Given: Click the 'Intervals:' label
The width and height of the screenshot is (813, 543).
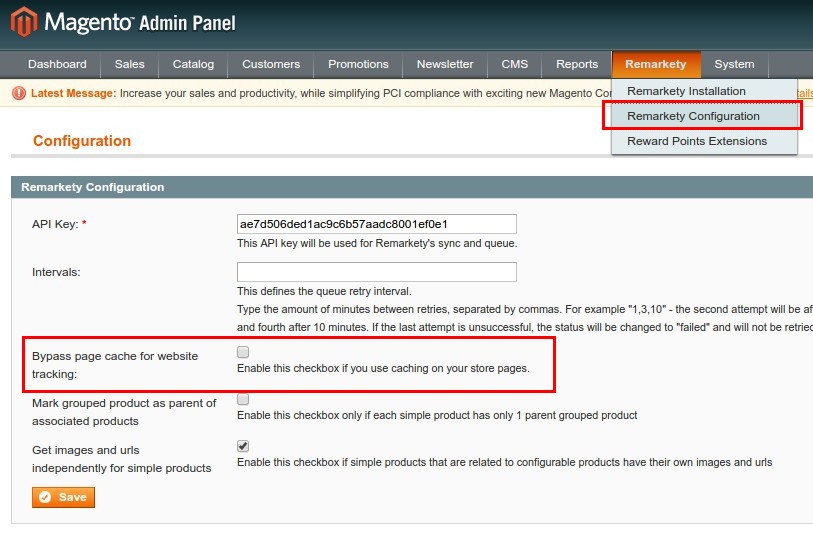Looking at the screenshot, I should [56, 272].
